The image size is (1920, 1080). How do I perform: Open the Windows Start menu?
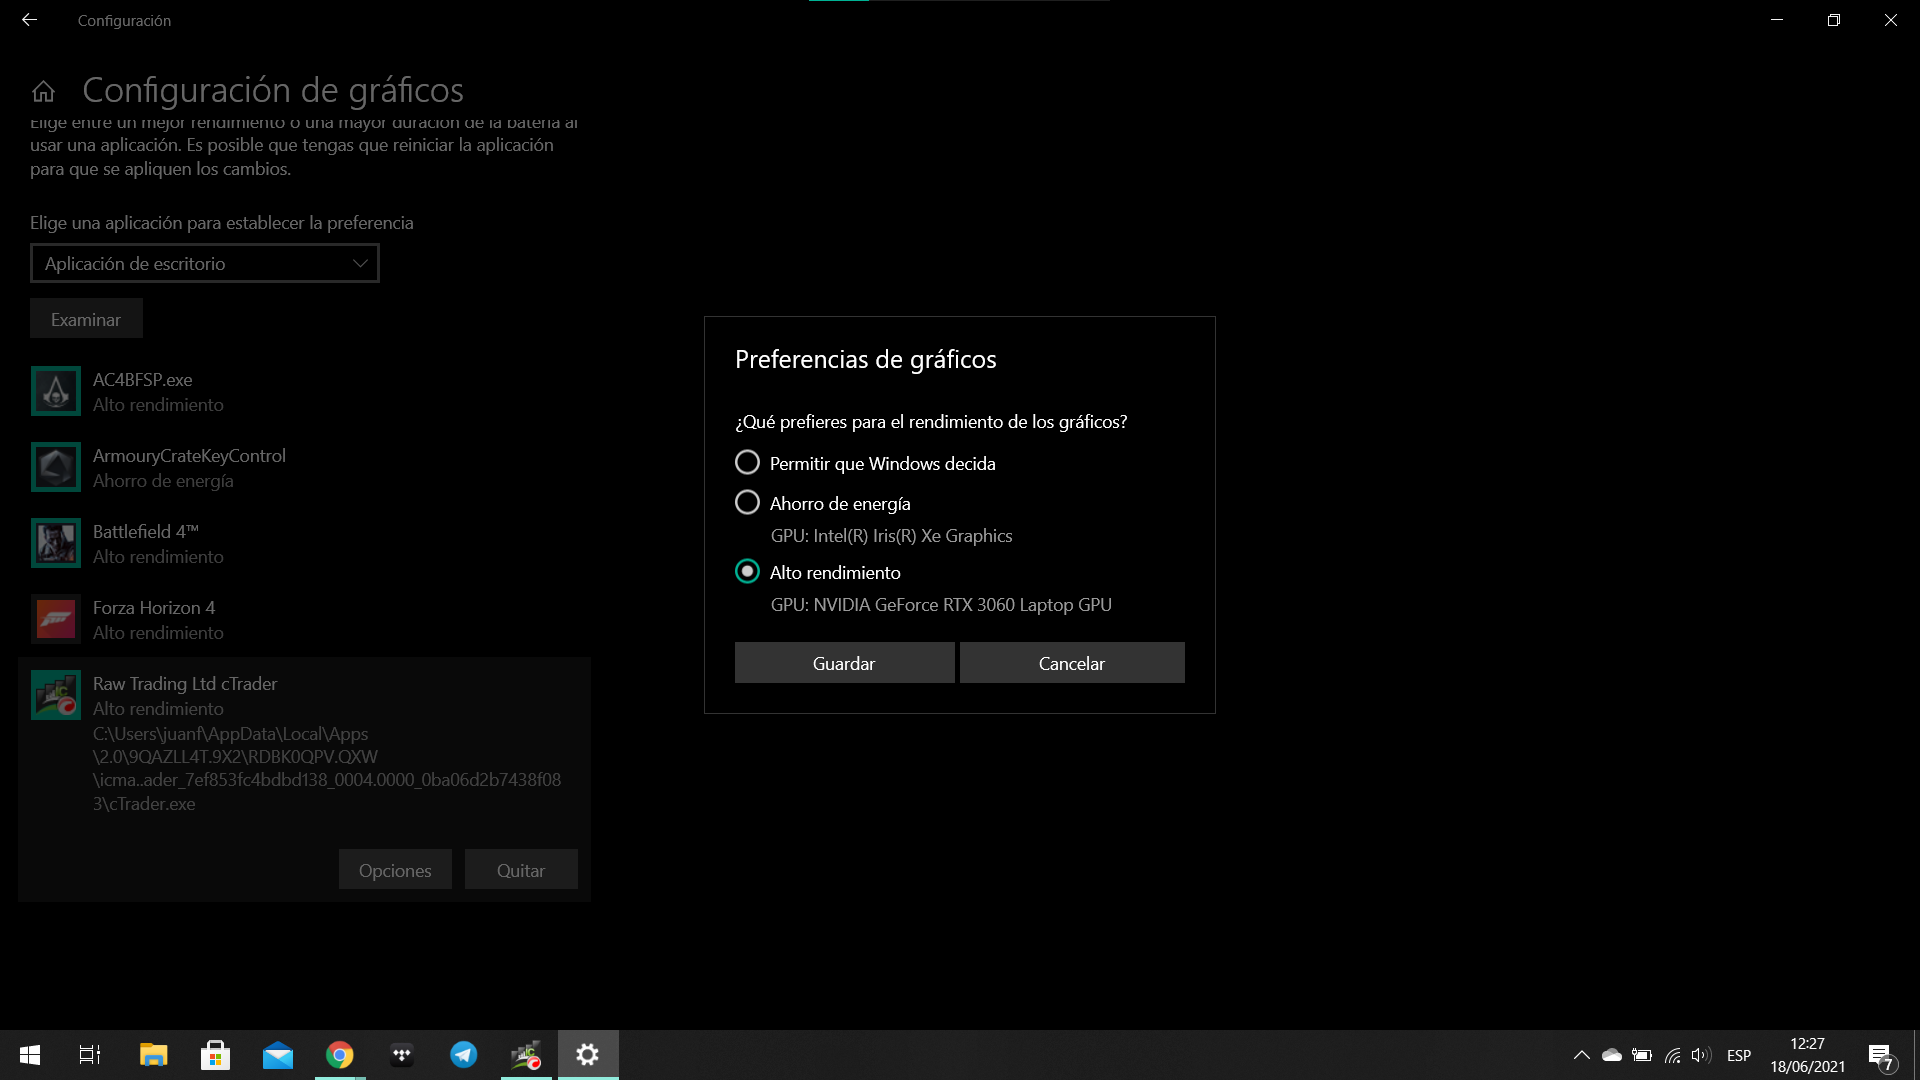coord(30,1055)
